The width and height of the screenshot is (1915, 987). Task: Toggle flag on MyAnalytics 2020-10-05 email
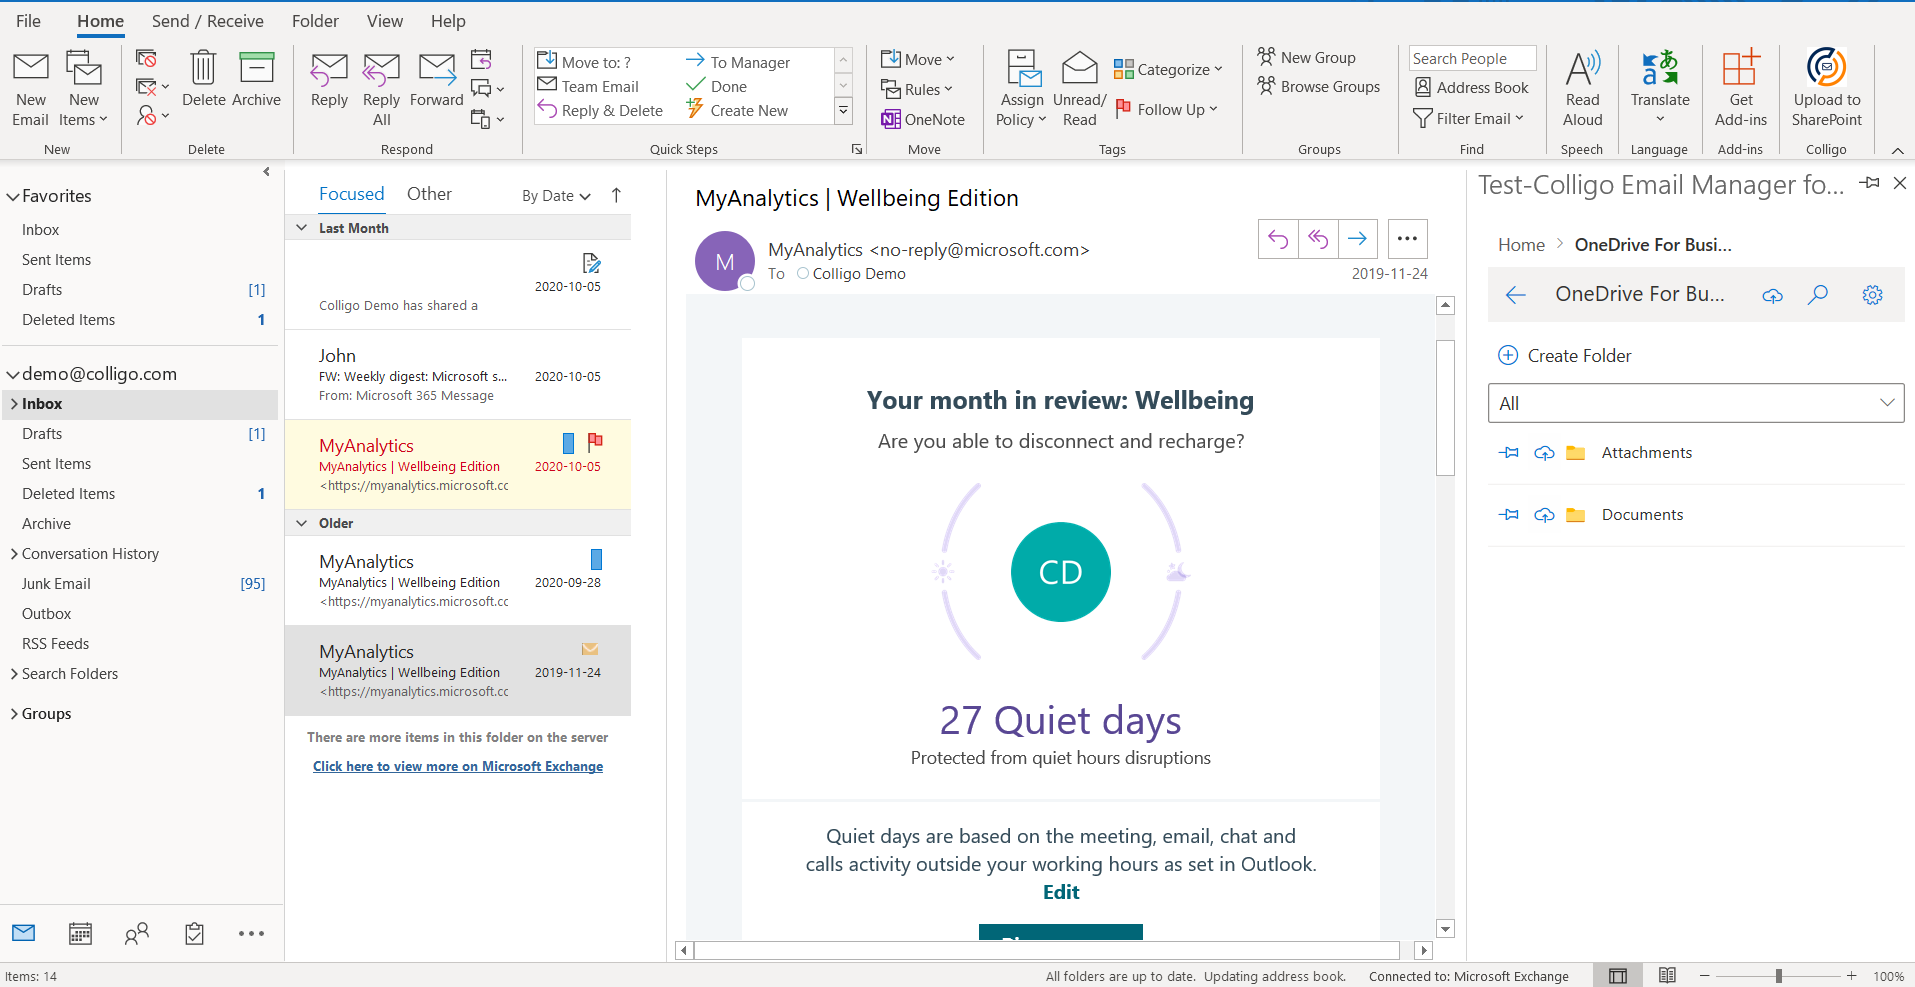click(x=595, y=441)
